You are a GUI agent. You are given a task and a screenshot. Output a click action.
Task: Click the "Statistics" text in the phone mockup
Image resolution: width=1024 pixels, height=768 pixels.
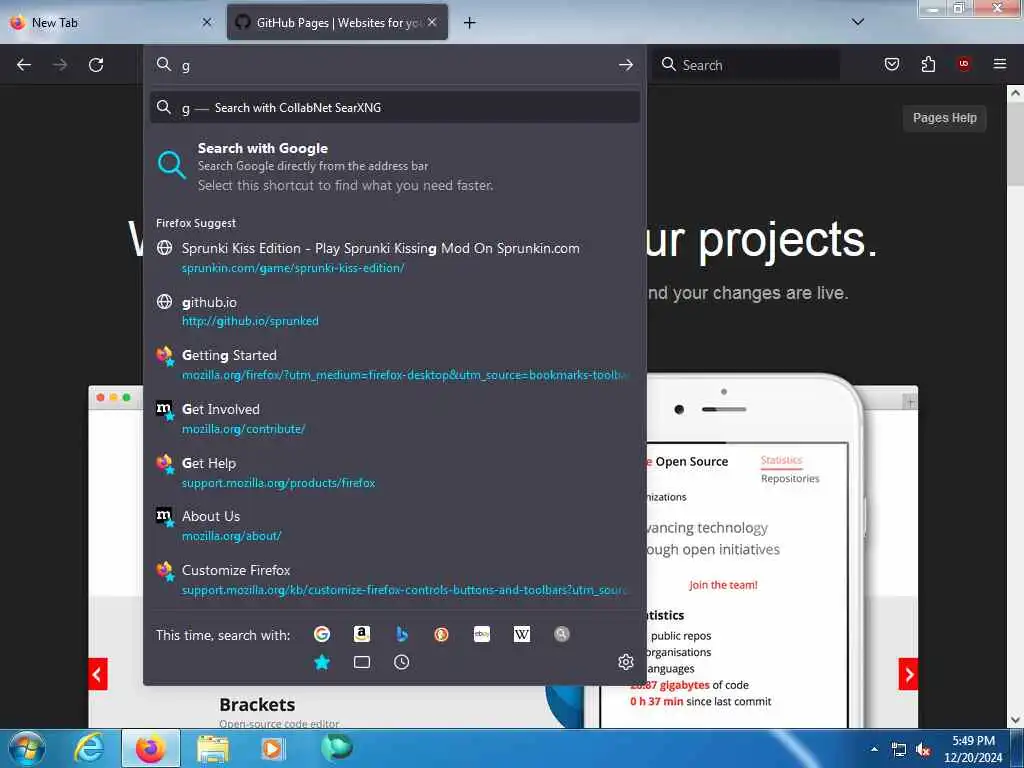(781, 460)
